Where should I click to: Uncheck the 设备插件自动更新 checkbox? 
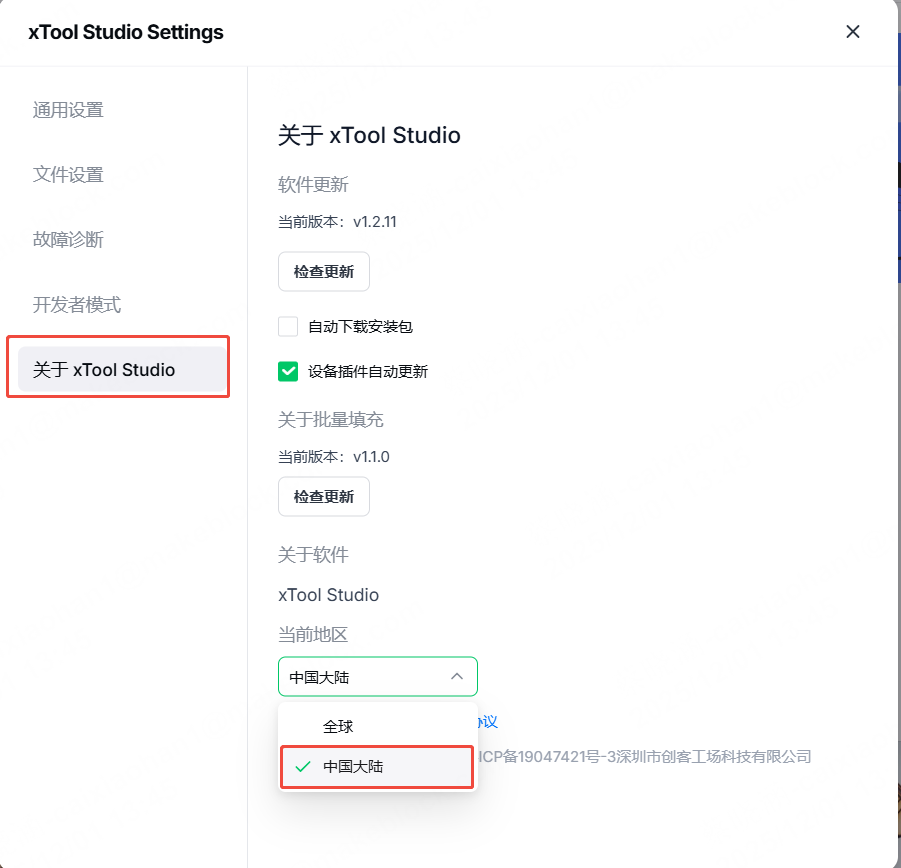[x=288, y=372]
